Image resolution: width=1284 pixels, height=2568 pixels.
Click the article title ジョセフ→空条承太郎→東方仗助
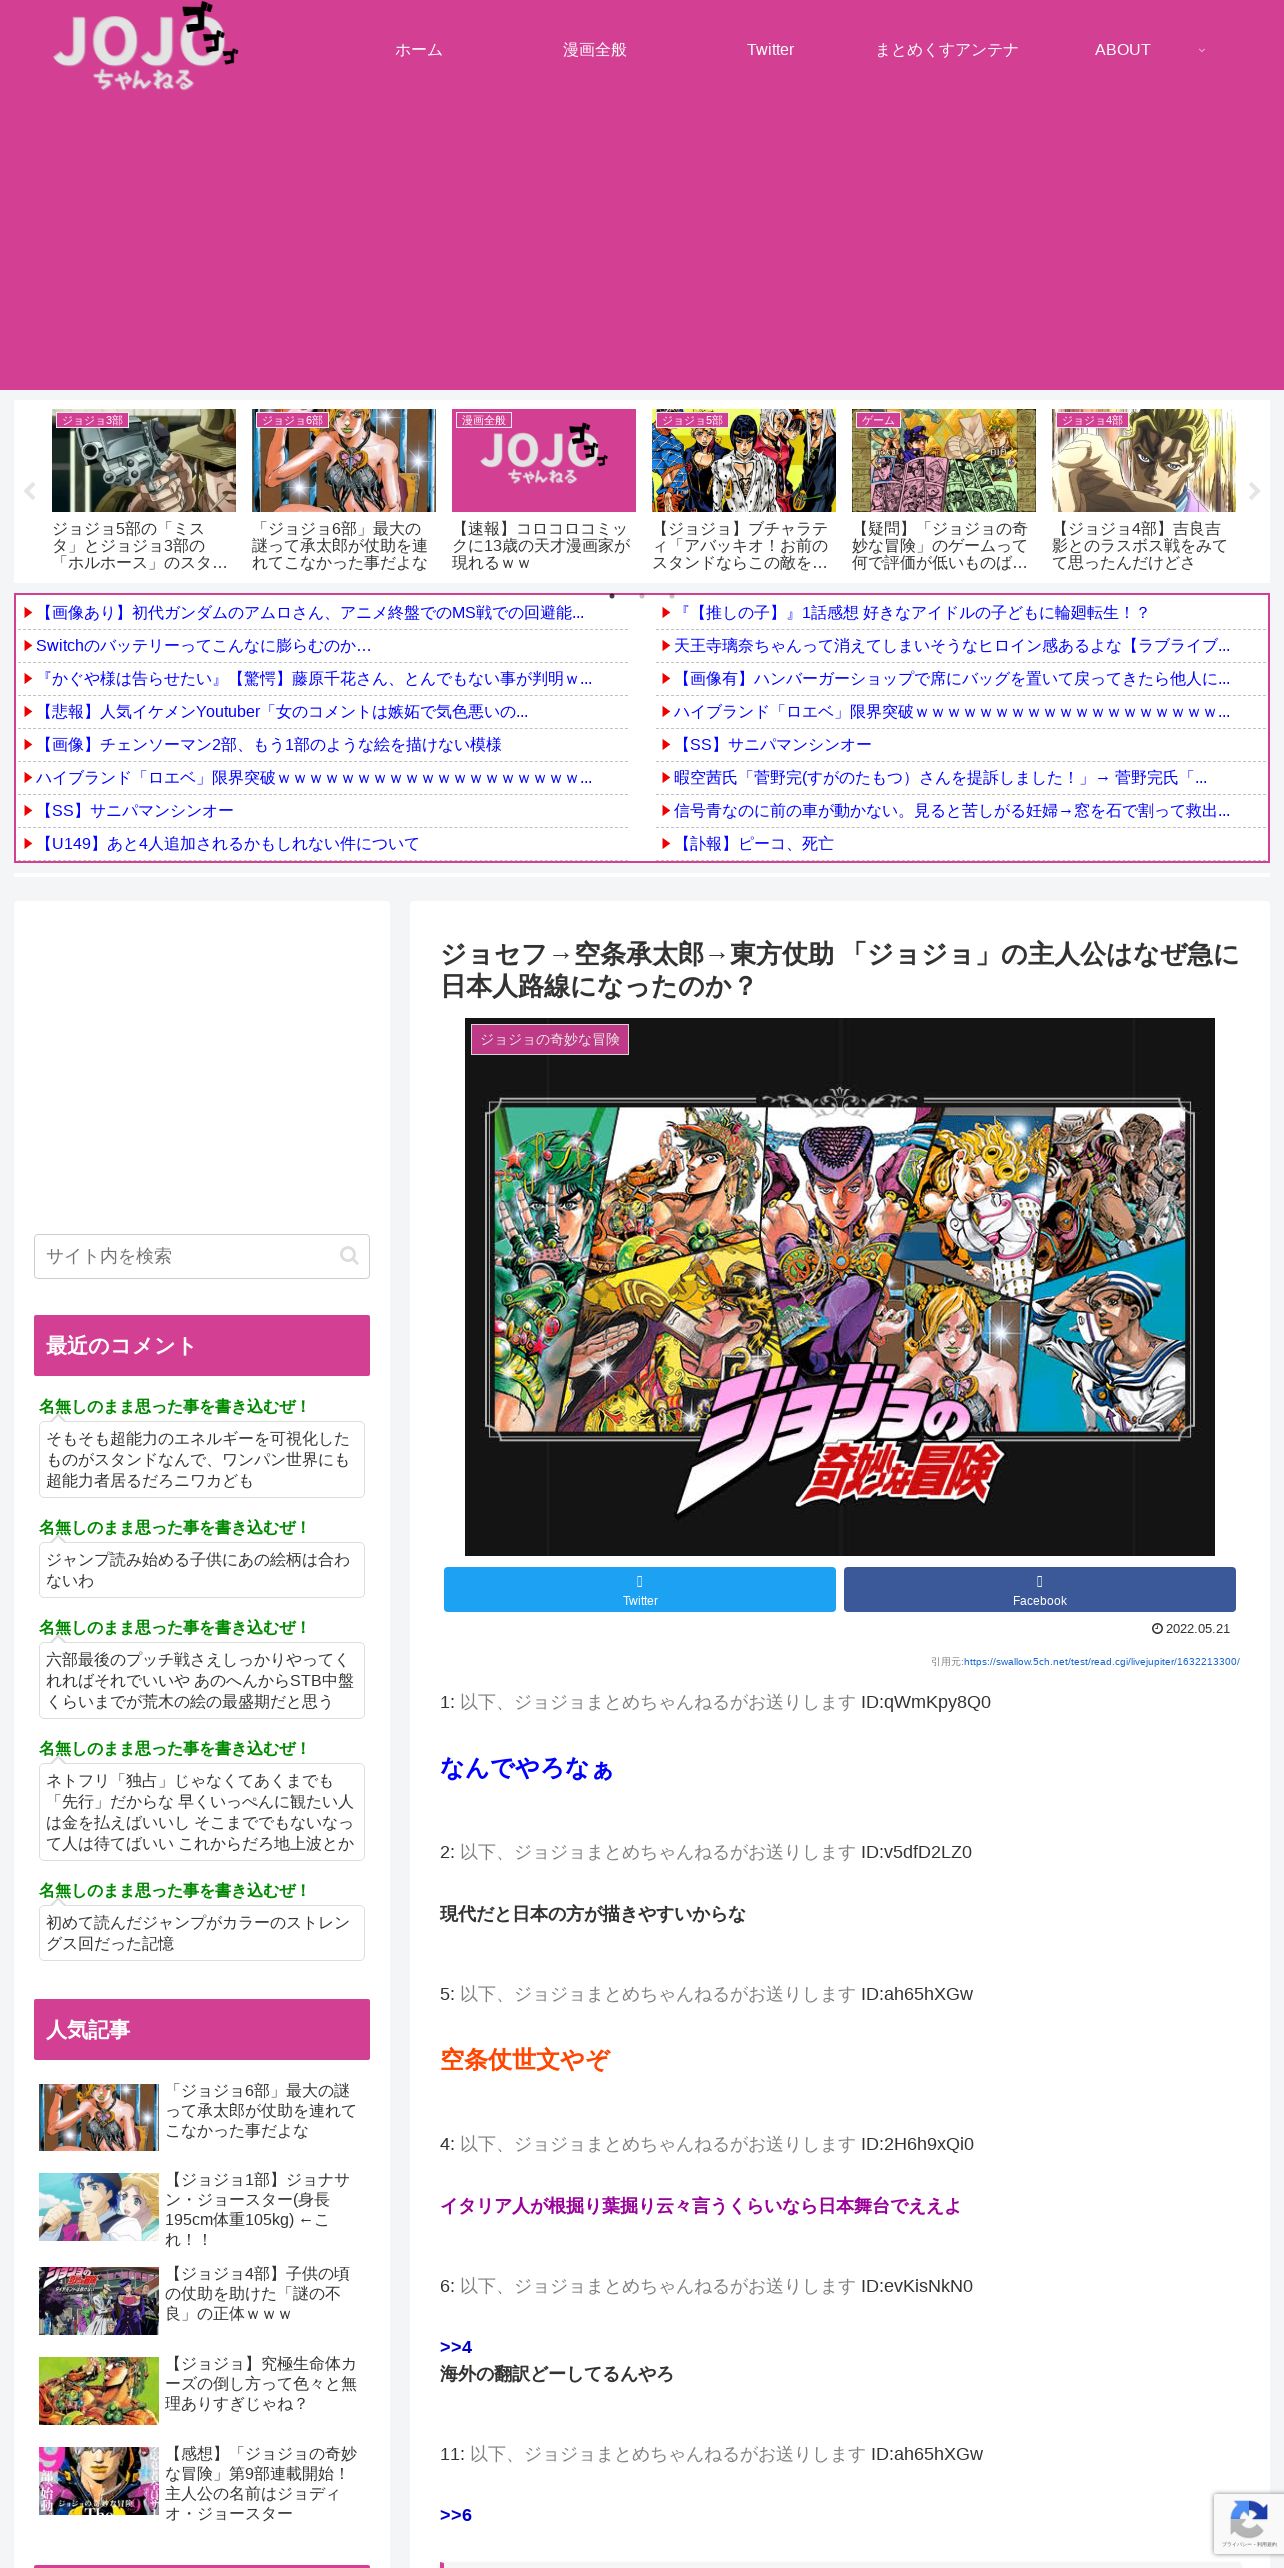click(840, 969)
